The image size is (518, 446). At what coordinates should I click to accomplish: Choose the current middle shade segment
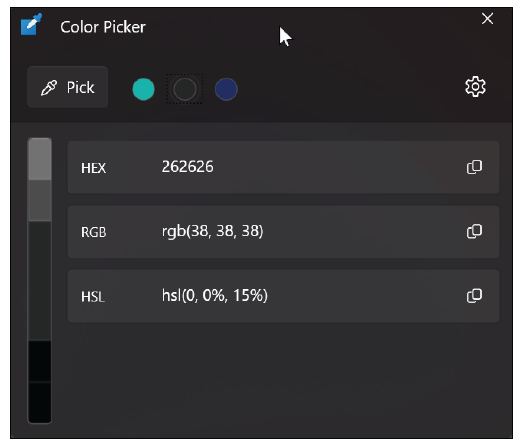pos(40,281)
